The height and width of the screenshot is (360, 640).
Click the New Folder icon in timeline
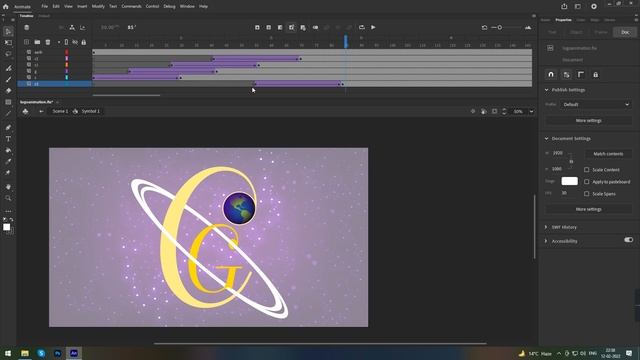pos(37,42)
